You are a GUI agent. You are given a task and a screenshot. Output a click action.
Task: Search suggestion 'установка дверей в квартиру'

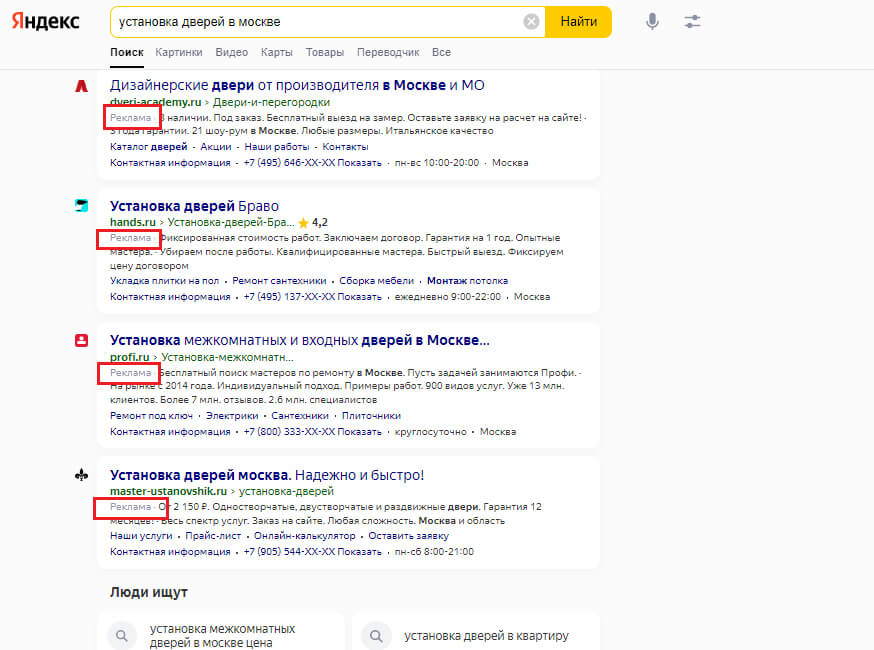486,636
